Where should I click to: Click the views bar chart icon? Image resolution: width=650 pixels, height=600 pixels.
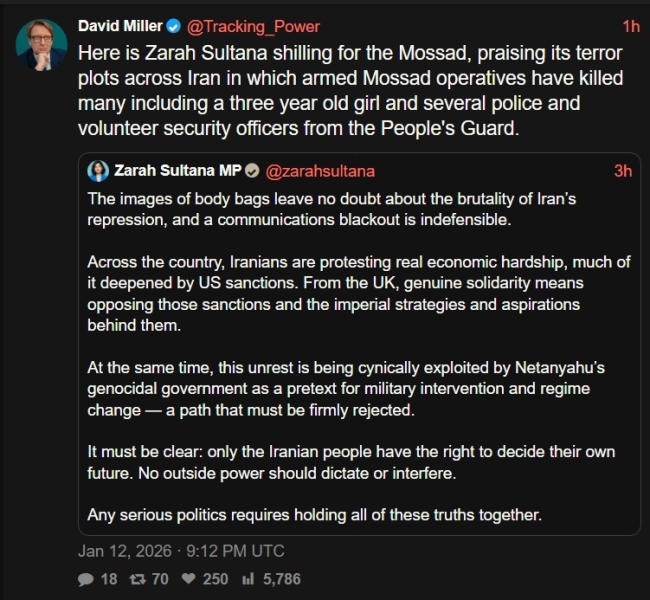(246, 579)
